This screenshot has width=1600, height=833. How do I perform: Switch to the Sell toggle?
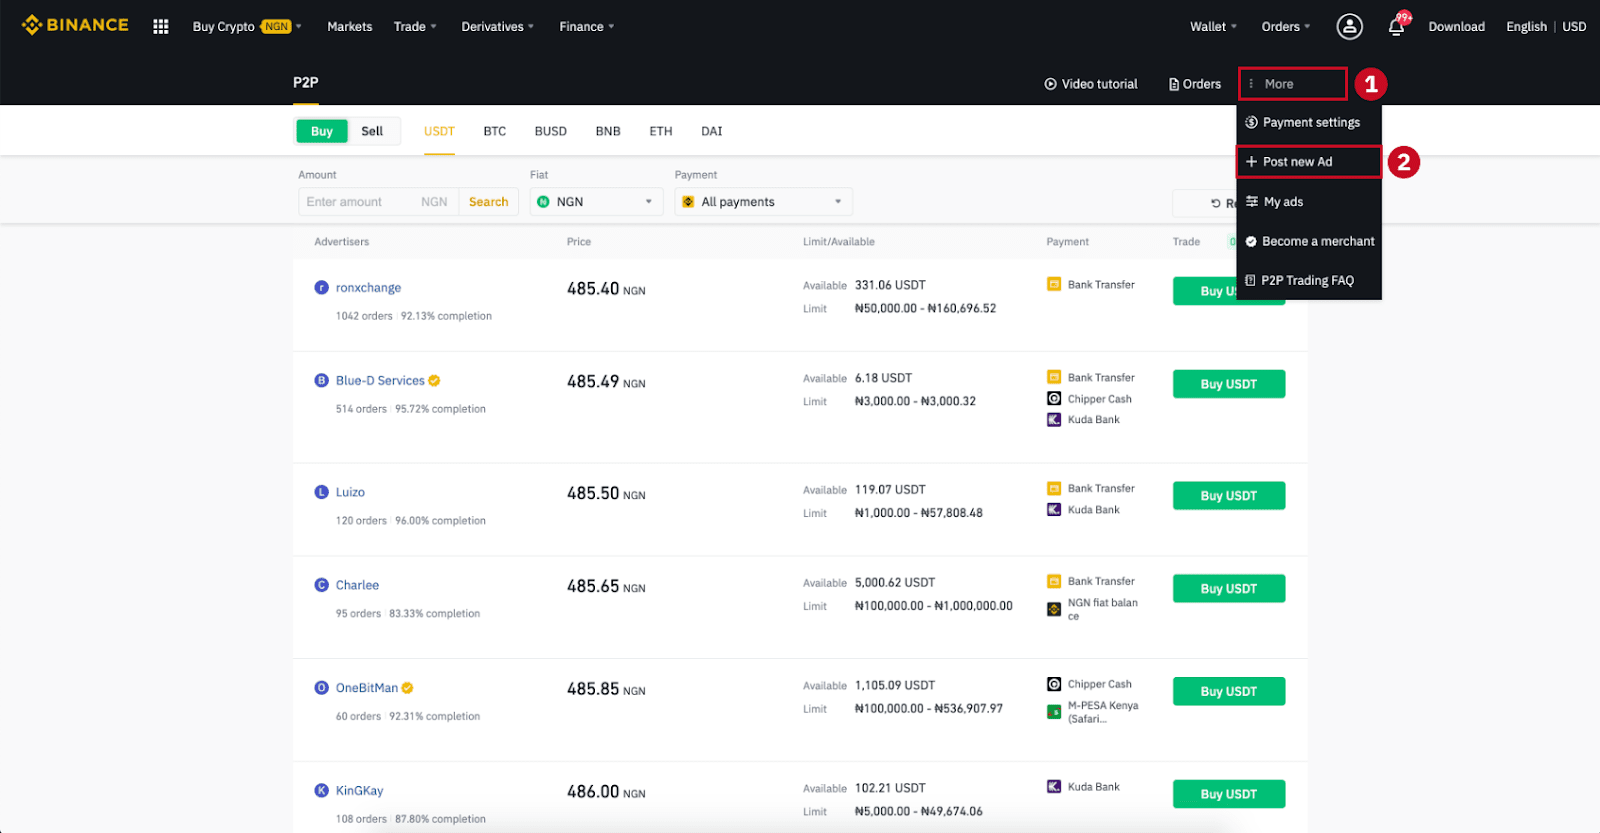tap(372, 131)
